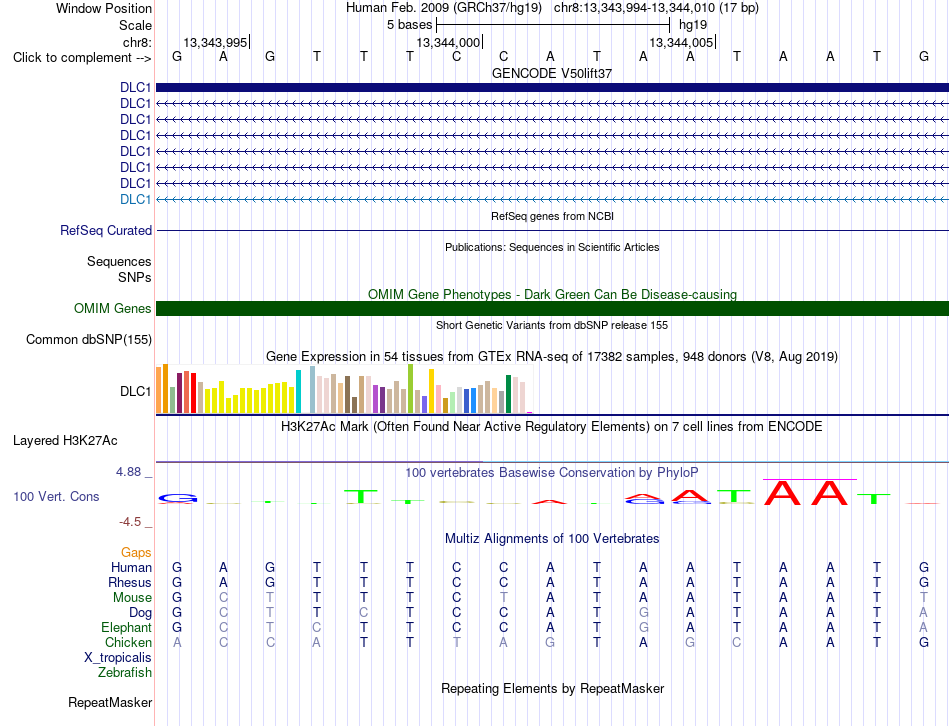Click the tall lime green GTEx expression bar

pos(411,388)
